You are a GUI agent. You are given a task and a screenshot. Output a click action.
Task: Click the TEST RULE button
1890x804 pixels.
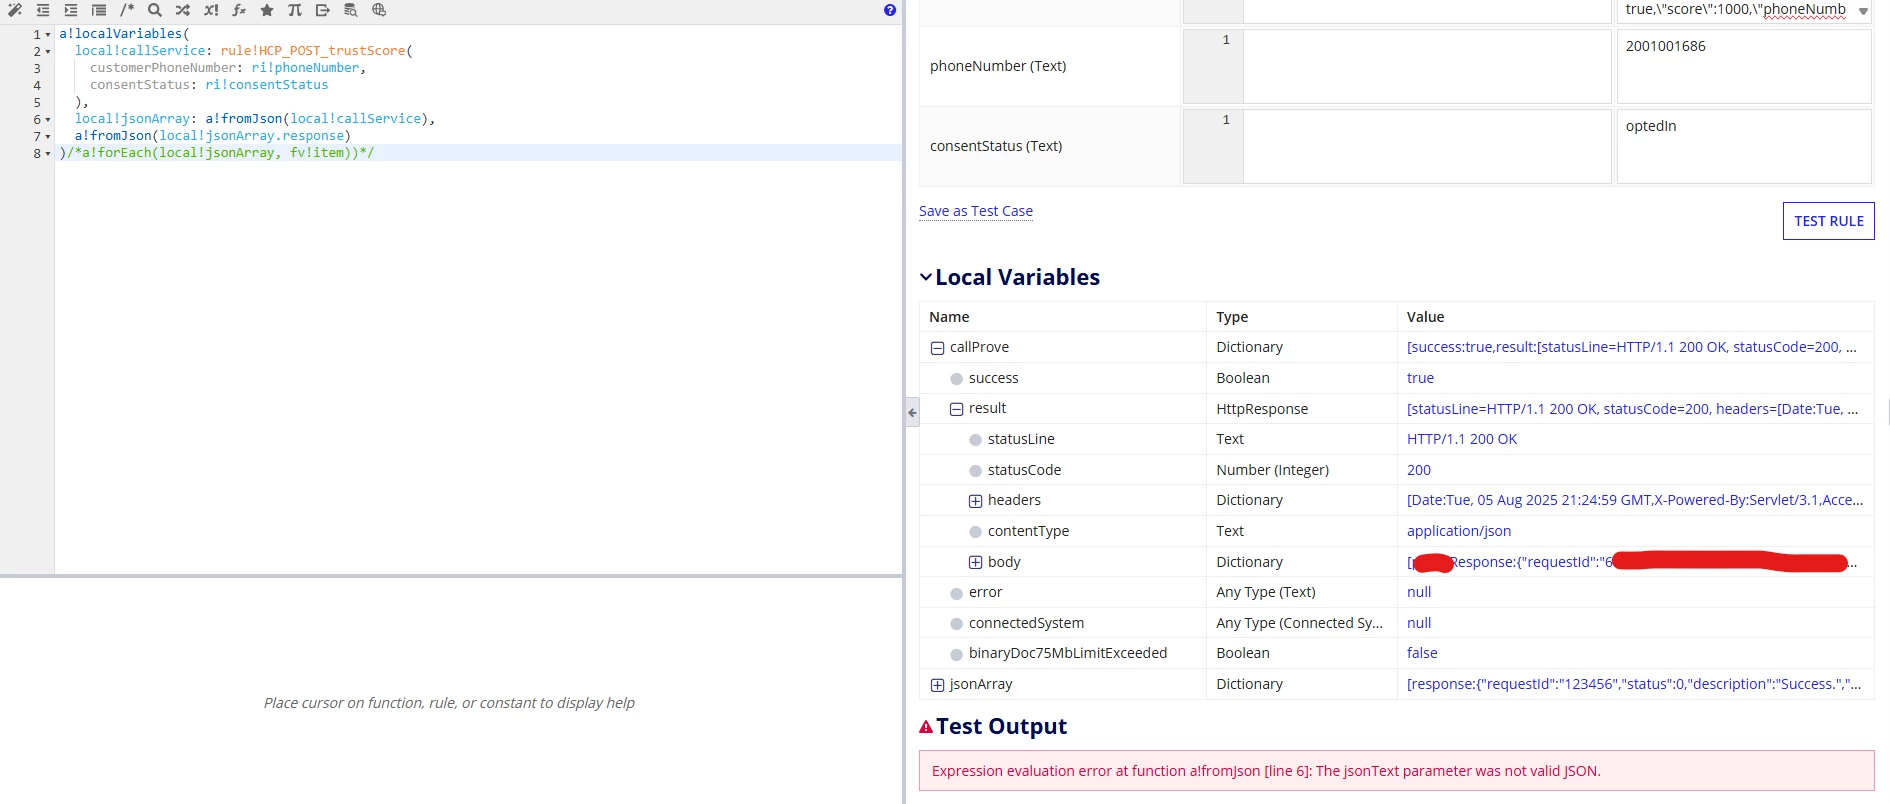pyautogui.click(x=1828, y=221)
